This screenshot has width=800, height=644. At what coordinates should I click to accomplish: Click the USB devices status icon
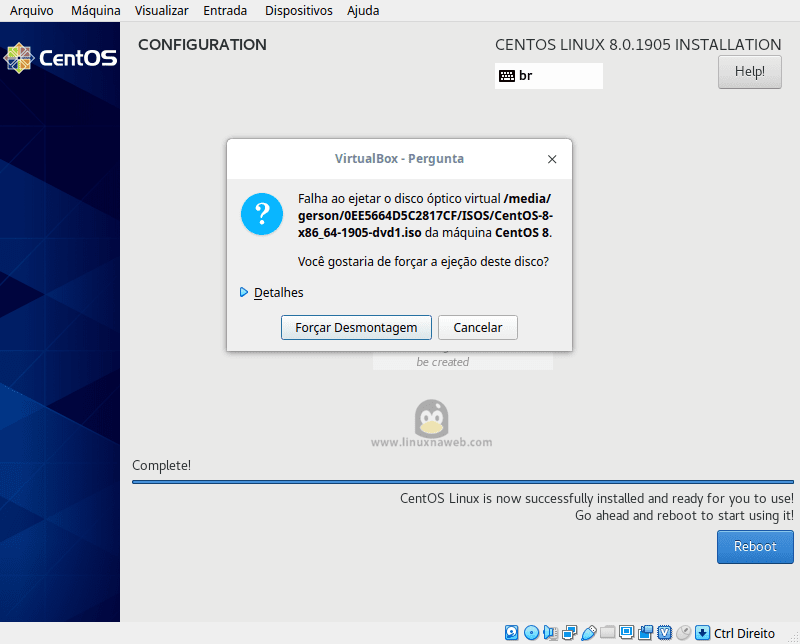click(x=588, y=633)
